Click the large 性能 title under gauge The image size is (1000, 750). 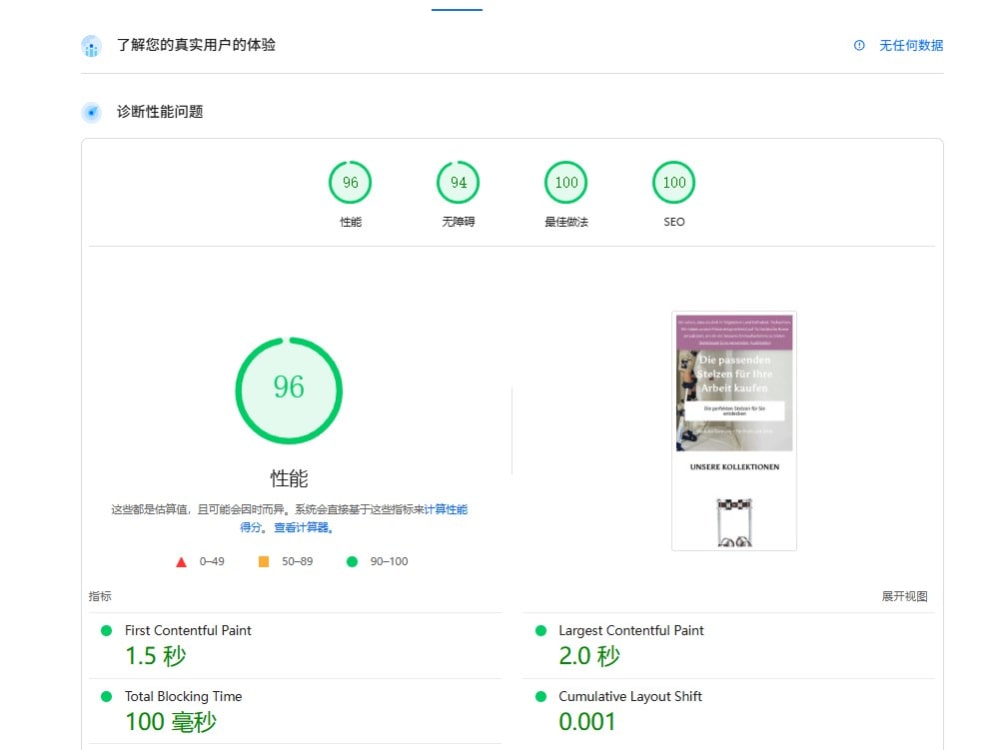[x=289, y=478]
